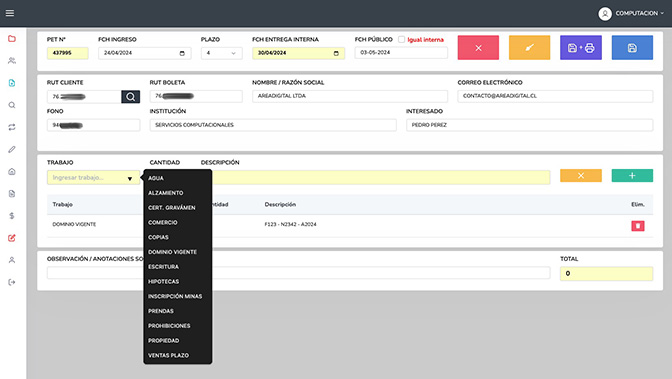Open the users group icon in the sidebar

[12, 60]
